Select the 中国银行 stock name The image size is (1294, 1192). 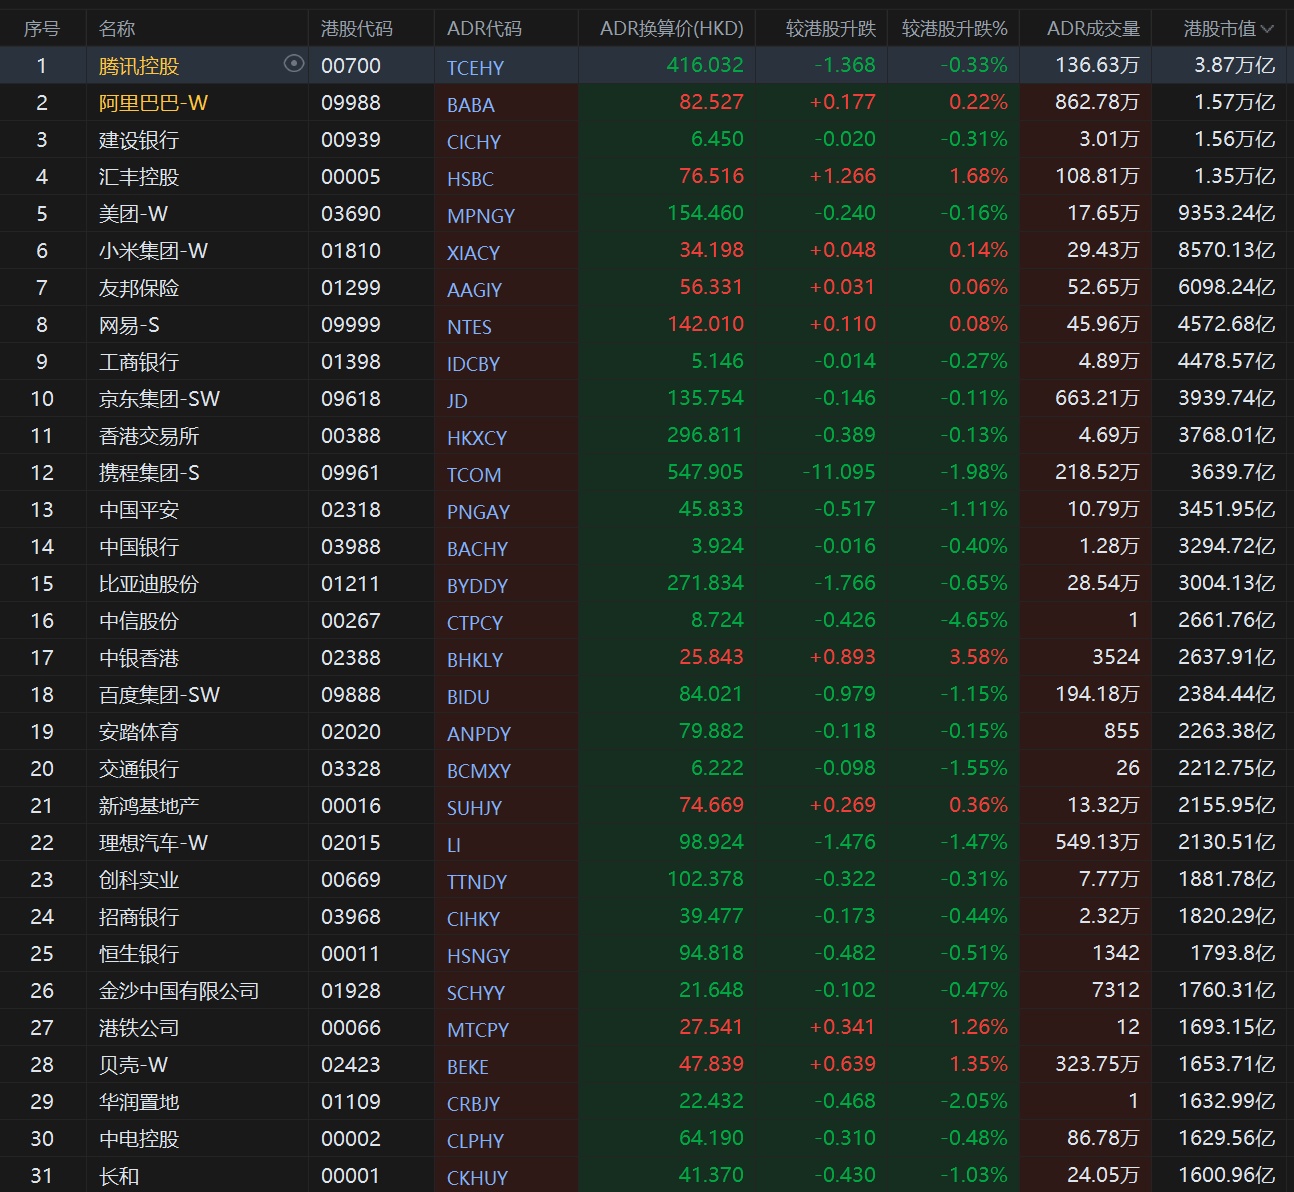click(139, 547)
